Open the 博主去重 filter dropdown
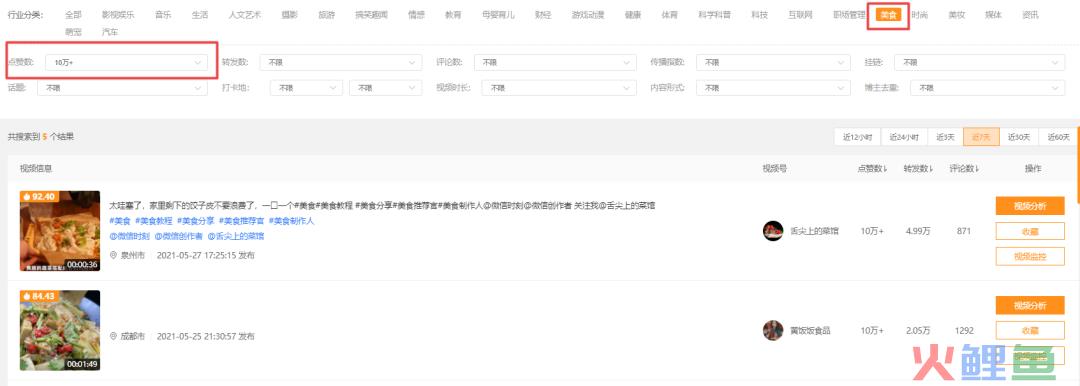 click(x=988, y=88)
